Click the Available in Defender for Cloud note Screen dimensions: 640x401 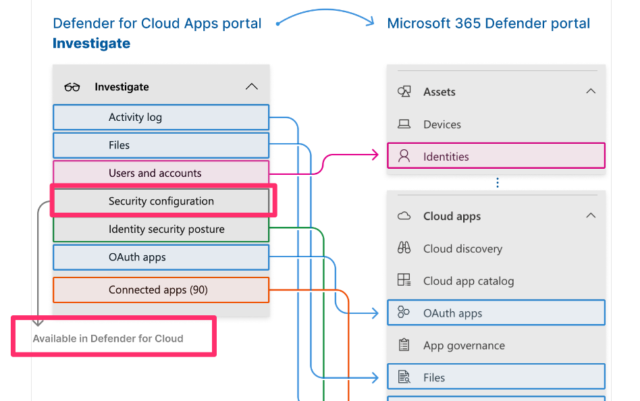[108, 339]
